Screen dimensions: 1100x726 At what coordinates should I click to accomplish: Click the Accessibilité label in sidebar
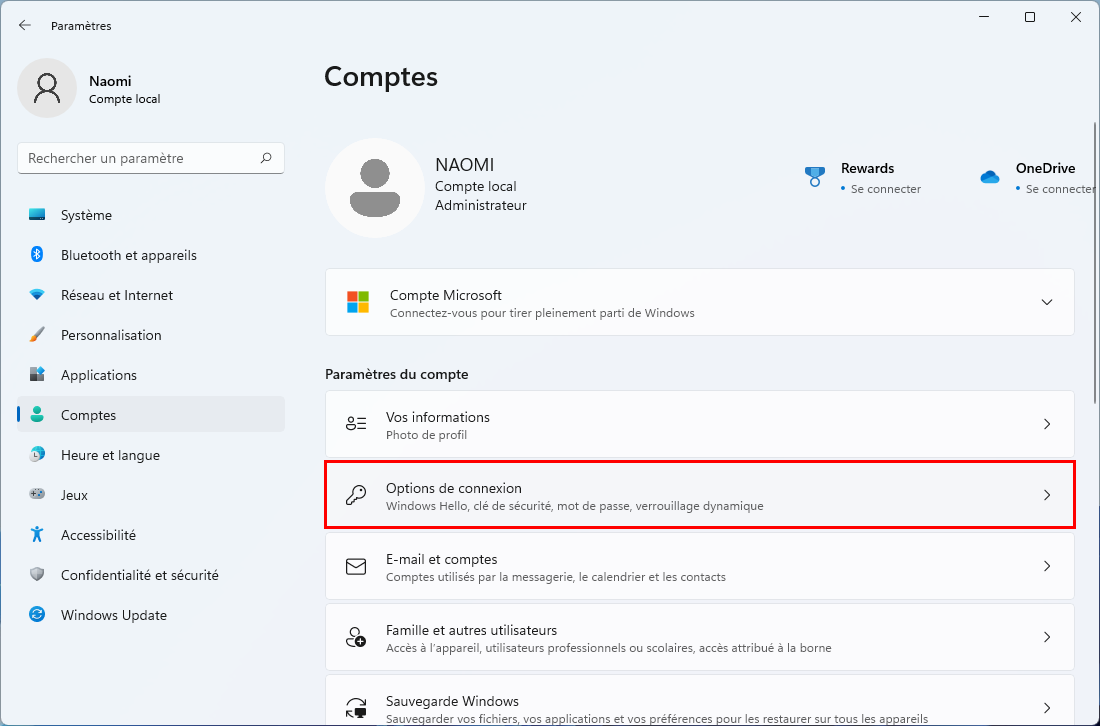tap(98, 535)
